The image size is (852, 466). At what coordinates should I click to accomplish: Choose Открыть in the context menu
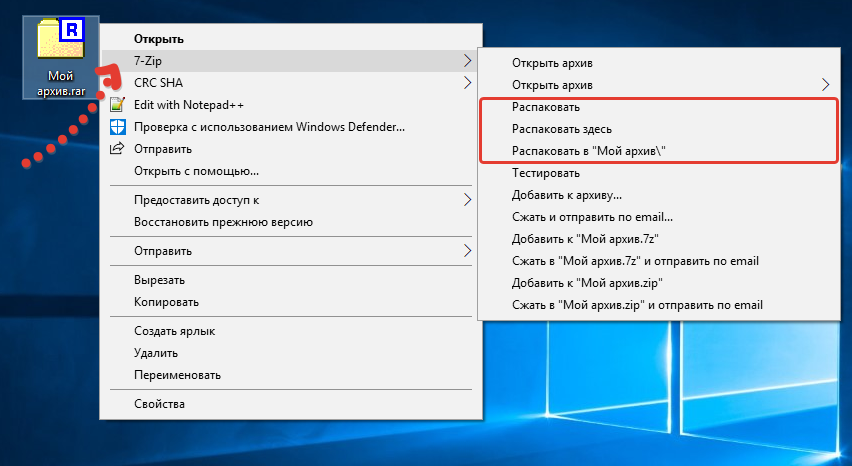click(x=291, y=39)
